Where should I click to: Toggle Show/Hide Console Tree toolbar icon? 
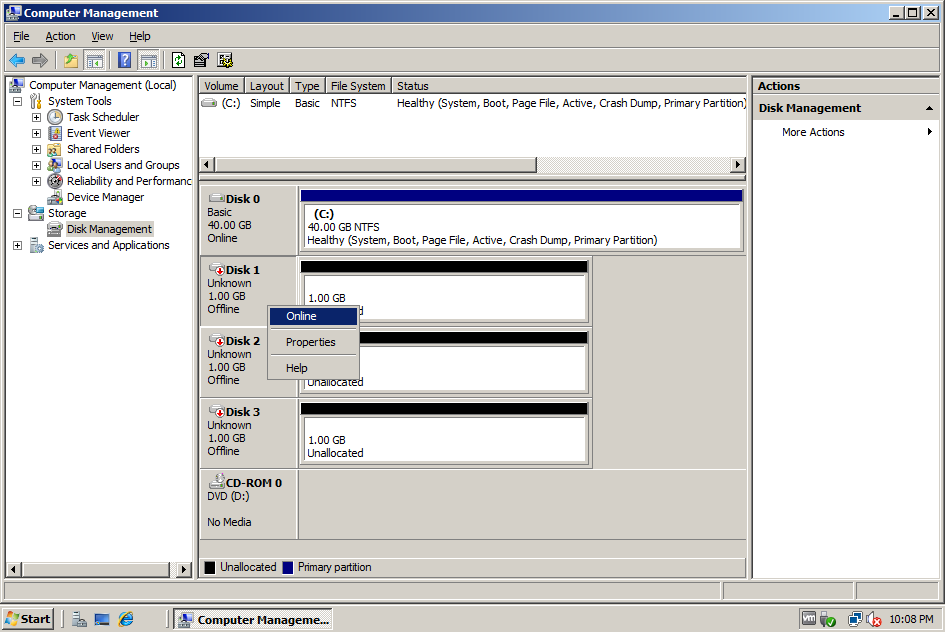[x=95, y=60]
